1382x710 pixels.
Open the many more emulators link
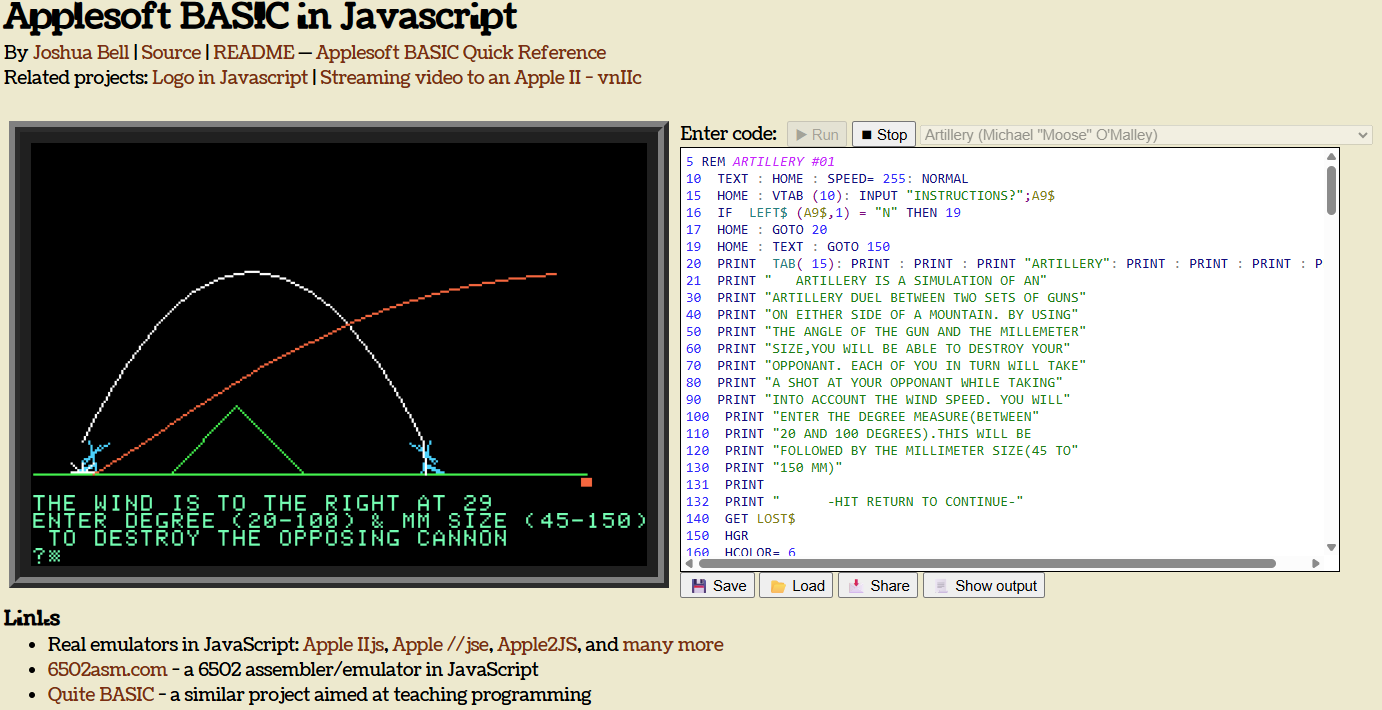pos(673,644)
